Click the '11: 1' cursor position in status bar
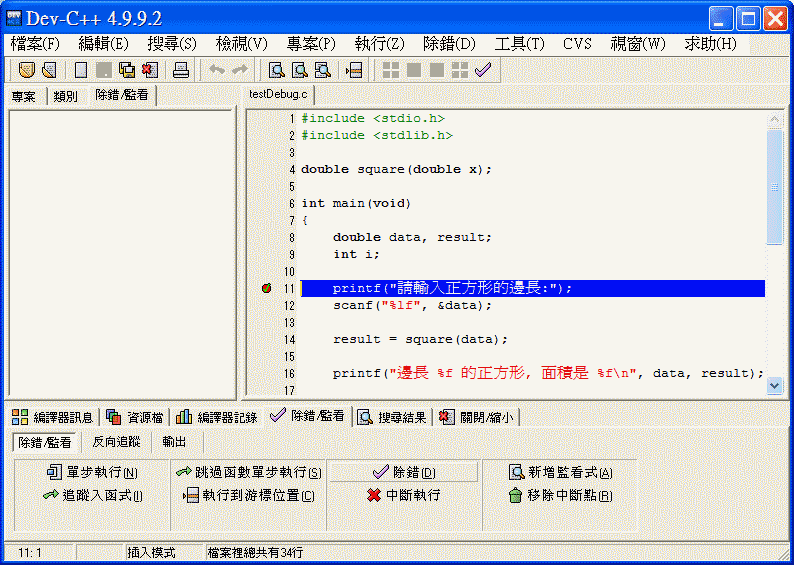The height and width of the screenshot is (565, 794). (x=29, y=552)
